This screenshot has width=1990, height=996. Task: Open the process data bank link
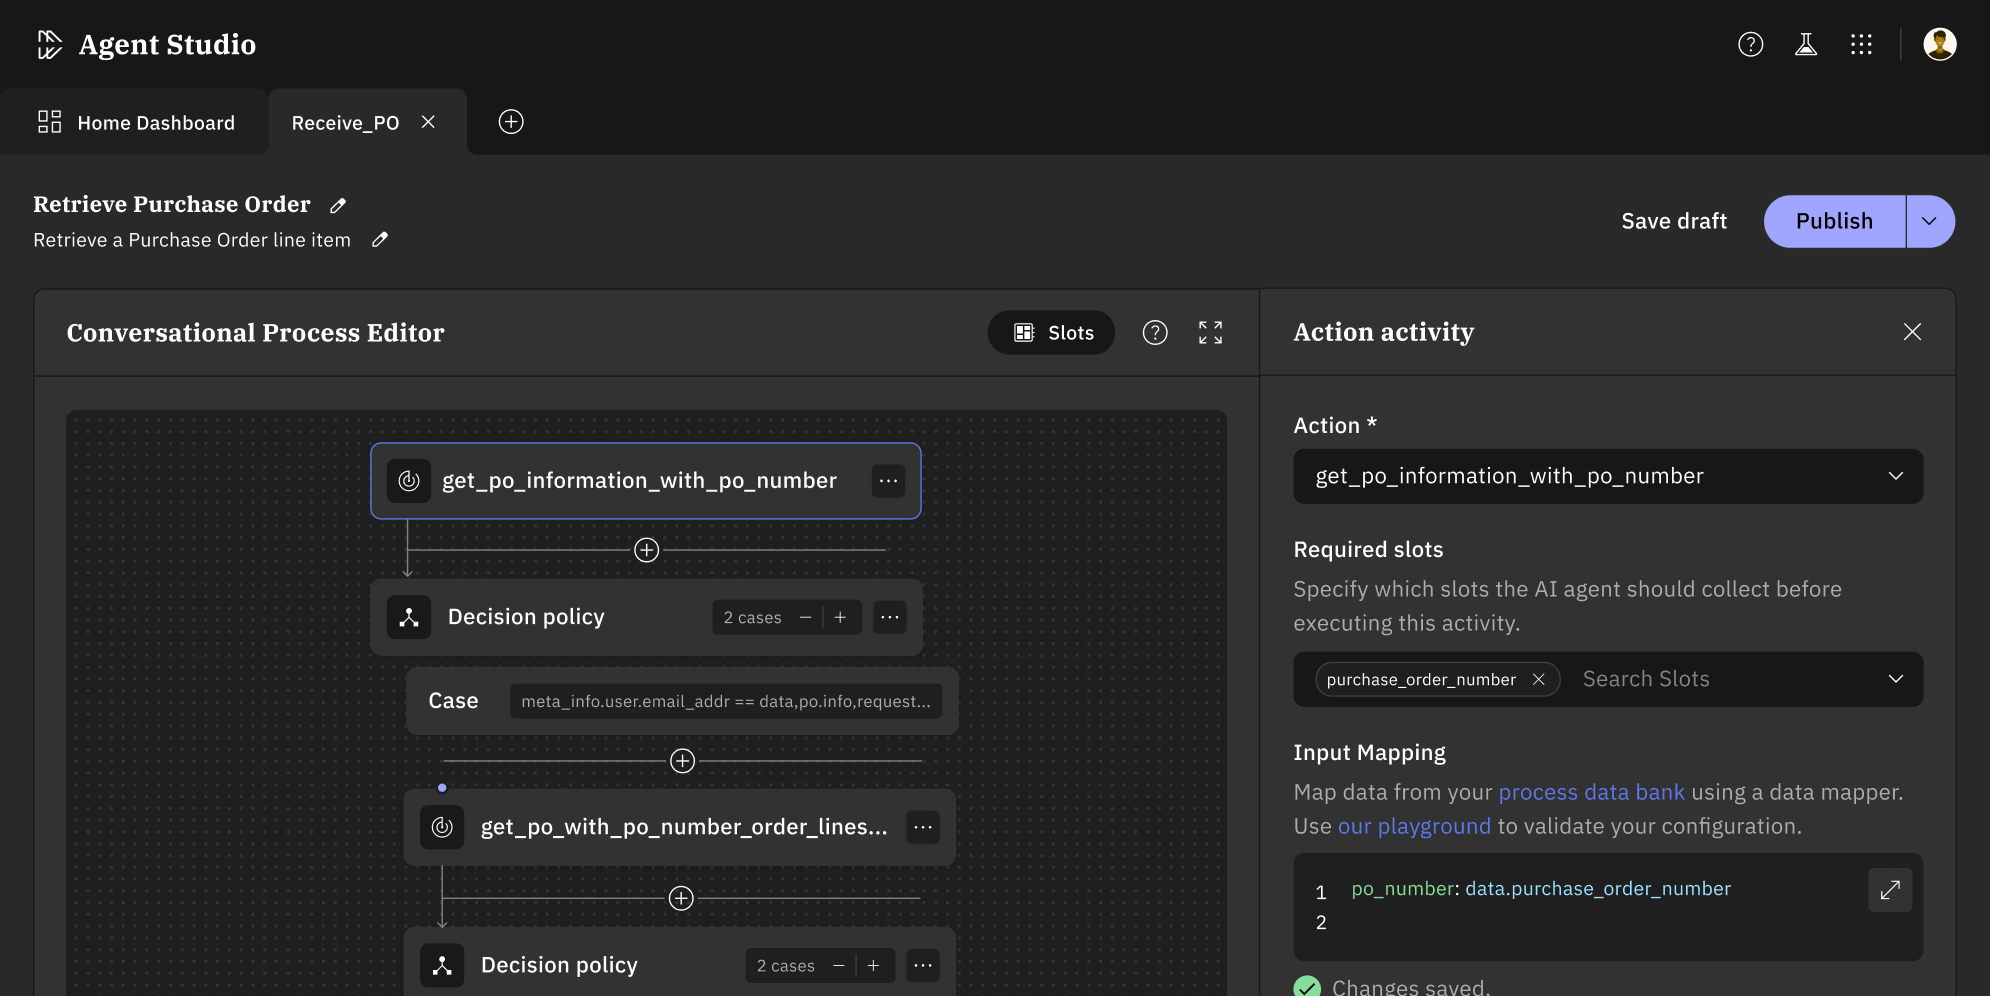pos(1591,792)
